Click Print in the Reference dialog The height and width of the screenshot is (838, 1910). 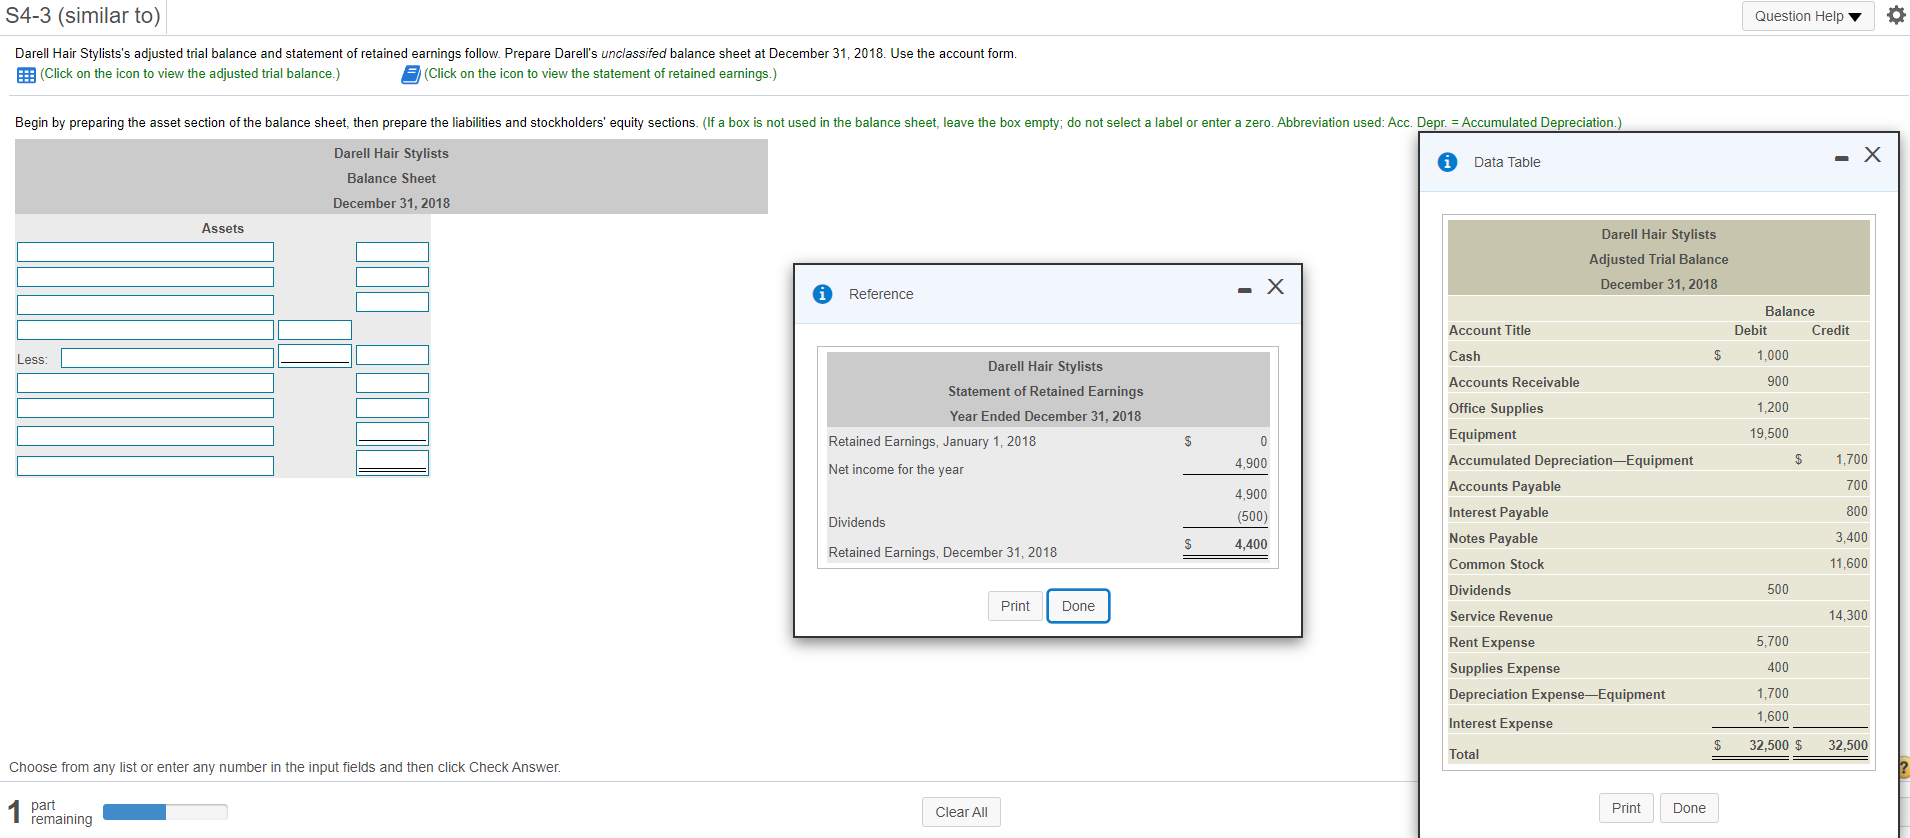1015,606
